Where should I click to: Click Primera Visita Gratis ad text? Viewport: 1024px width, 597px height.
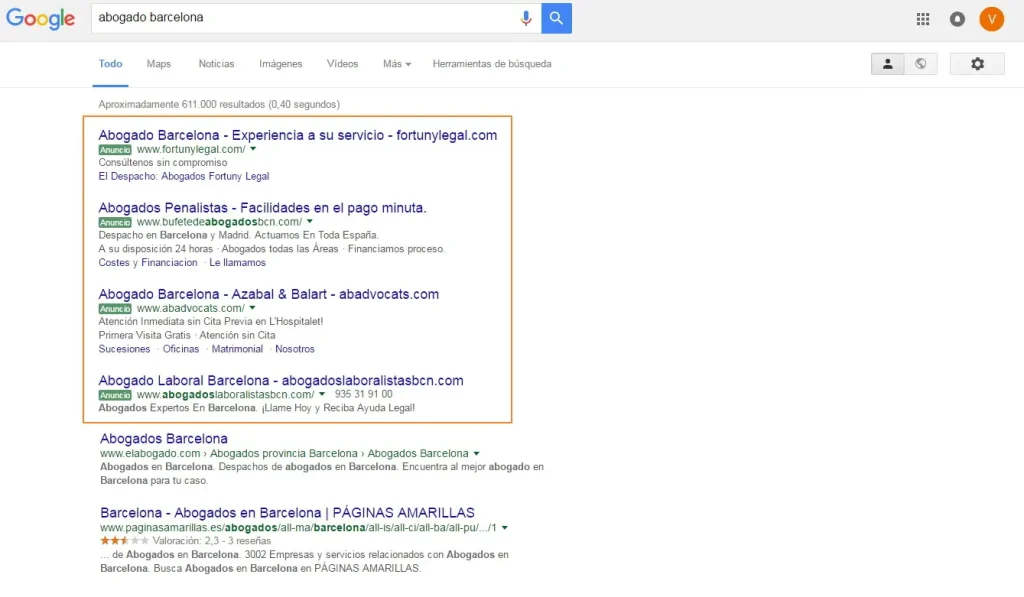(144, 335)
